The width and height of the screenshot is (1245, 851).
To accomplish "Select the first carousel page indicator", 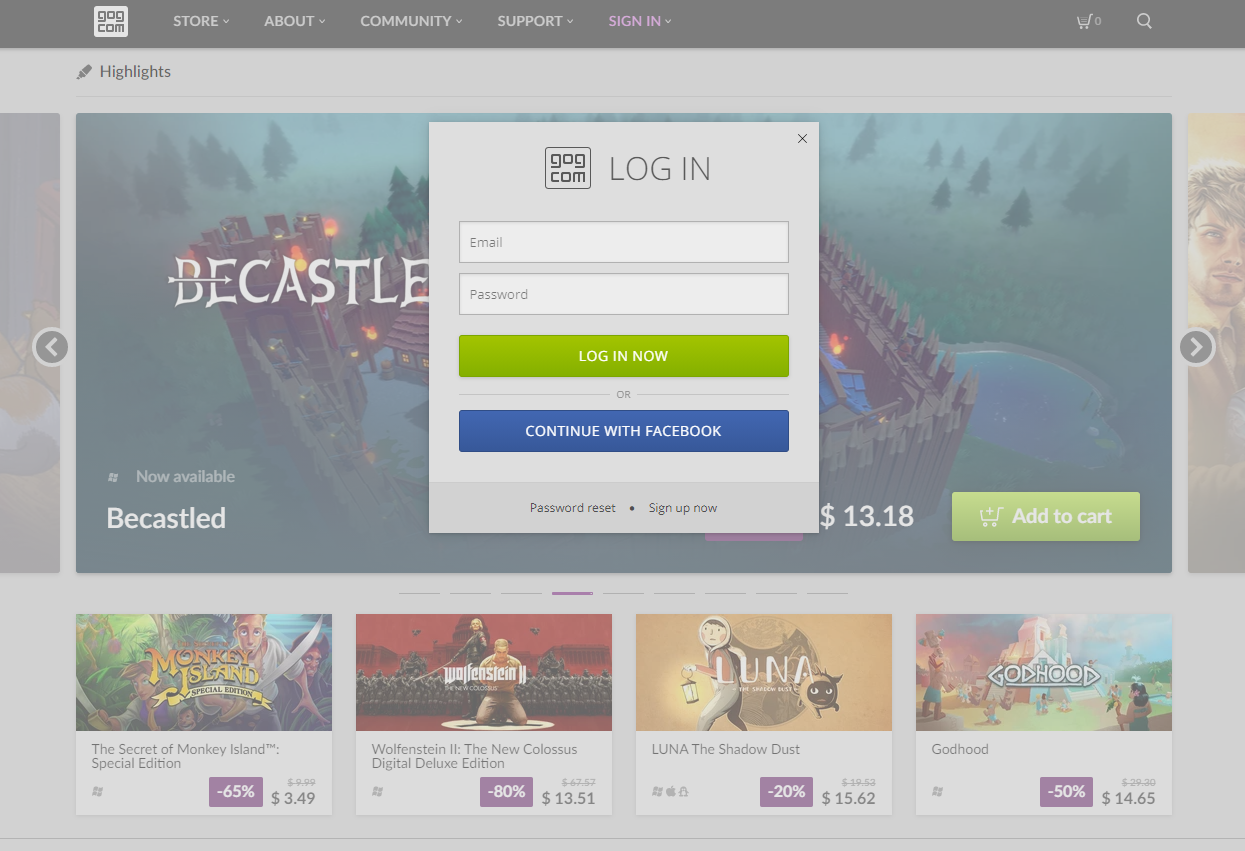I will coord(419,593).
